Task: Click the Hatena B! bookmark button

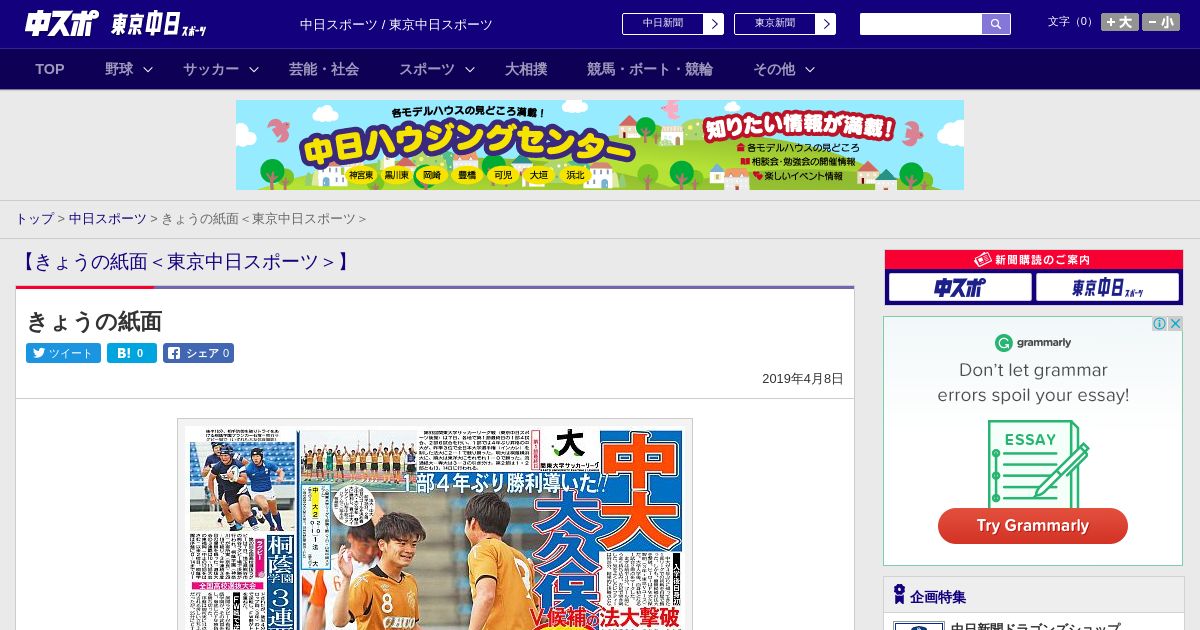Action: coord(132,353)
